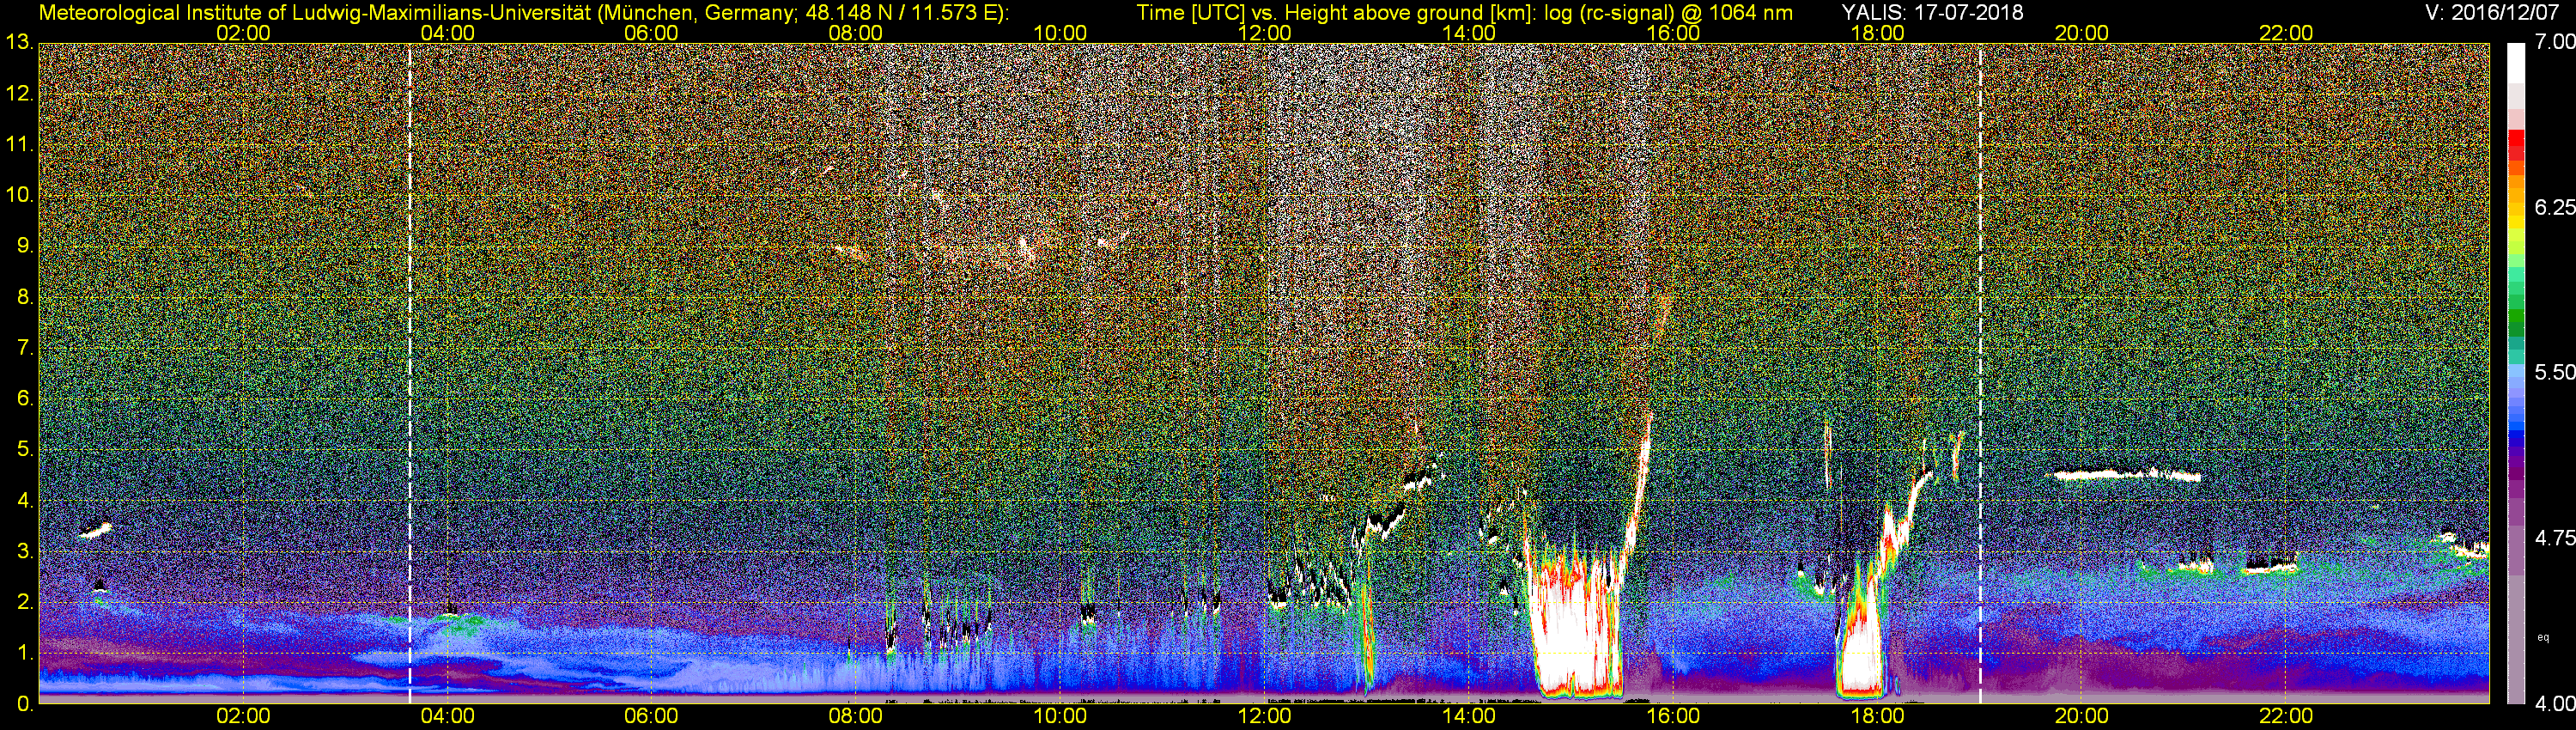
Task: Click the 6.25 colorbar scale value
Action: (x=2555, y=207)
